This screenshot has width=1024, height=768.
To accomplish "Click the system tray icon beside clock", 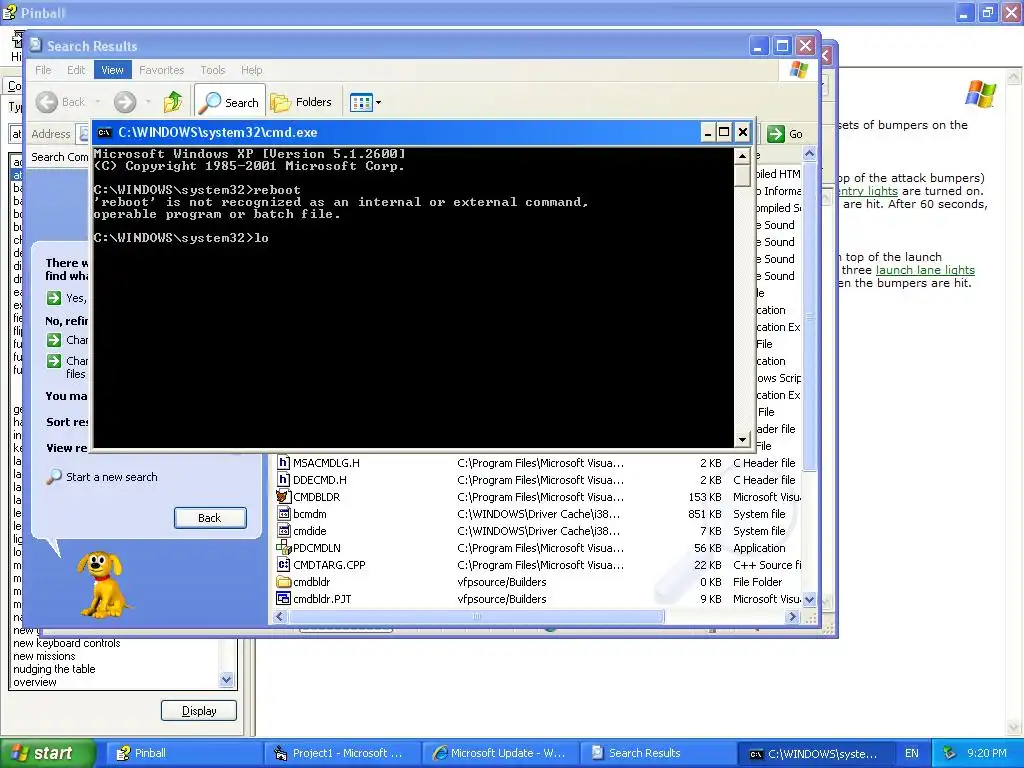I will (950, 753).
